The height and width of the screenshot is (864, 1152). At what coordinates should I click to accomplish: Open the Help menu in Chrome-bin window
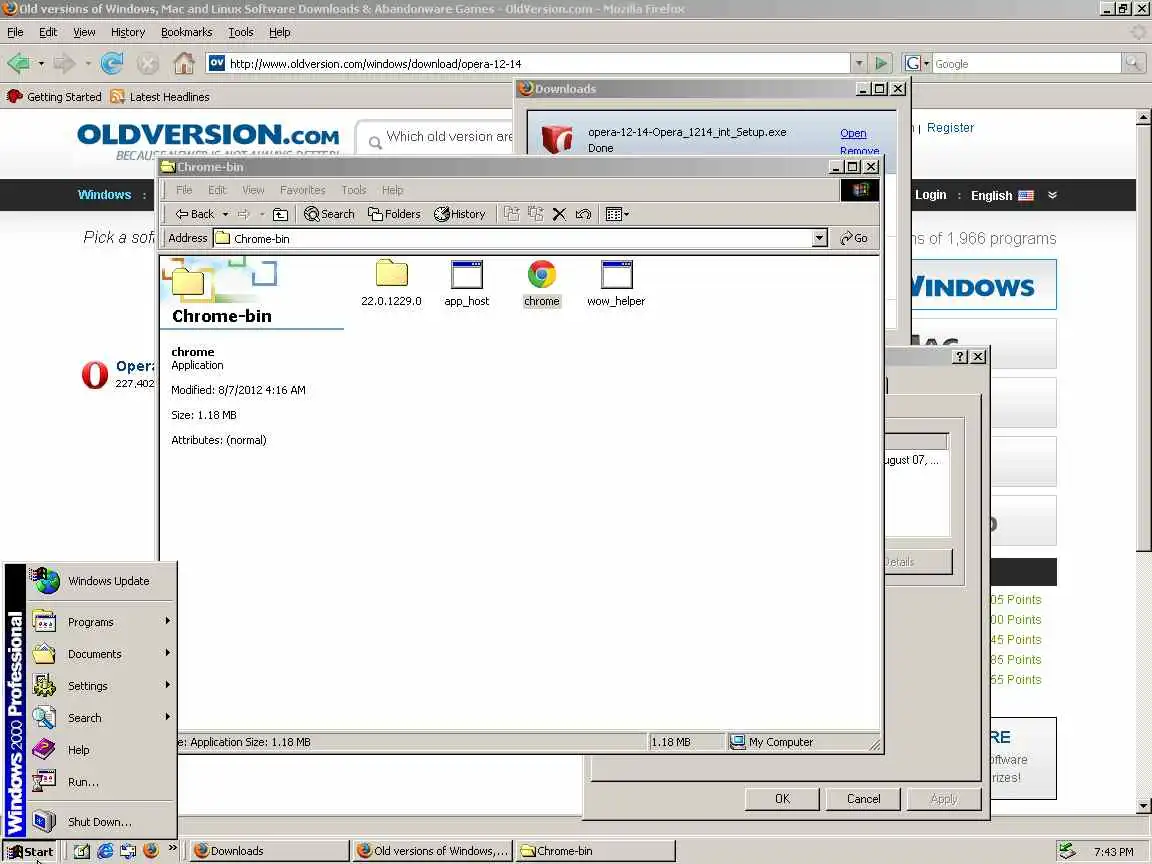[392, 190]
